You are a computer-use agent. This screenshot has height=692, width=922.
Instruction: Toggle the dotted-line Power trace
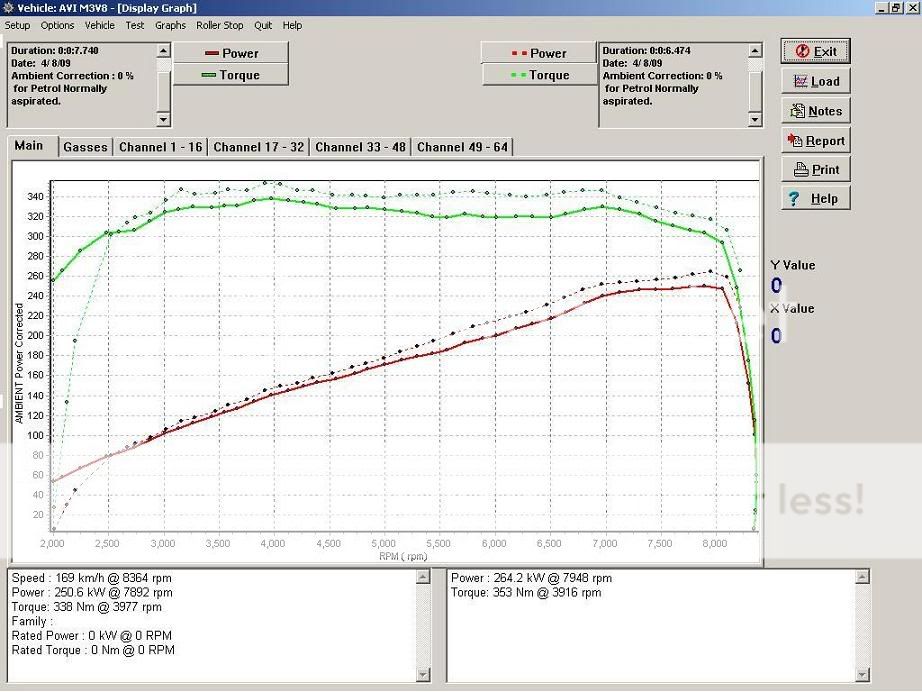[539, 53]
